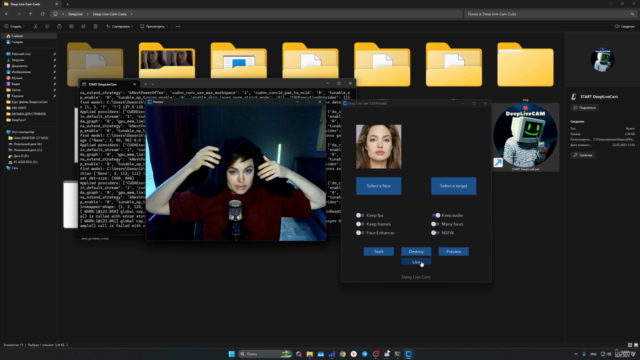Go up one folder level in Explorer
Screen dimensions: 640x360
click(31, 14)
